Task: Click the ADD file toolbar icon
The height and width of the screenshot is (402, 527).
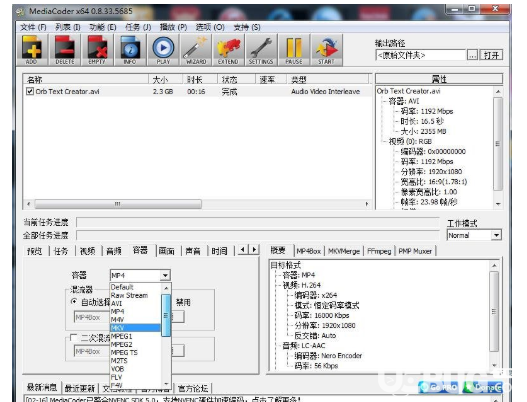Action: coord(32,50)
